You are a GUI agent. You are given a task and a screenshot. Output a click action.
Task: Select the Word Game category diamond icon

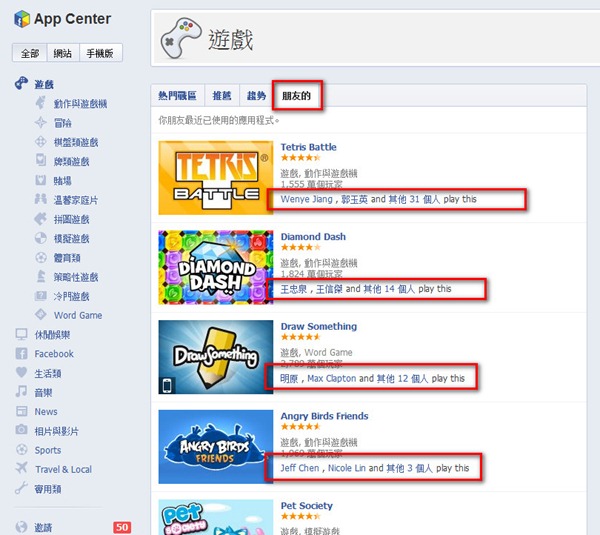(x=41, y=315)
